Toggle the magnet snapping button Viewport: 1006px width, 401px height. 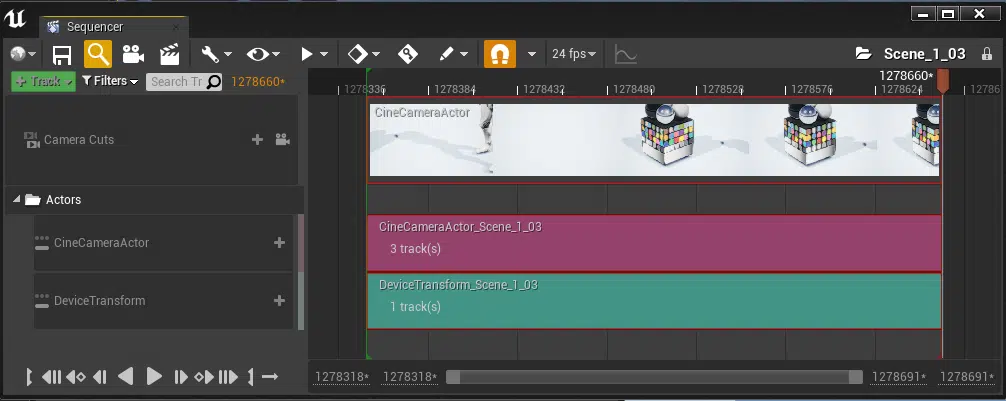click(499, 54)
